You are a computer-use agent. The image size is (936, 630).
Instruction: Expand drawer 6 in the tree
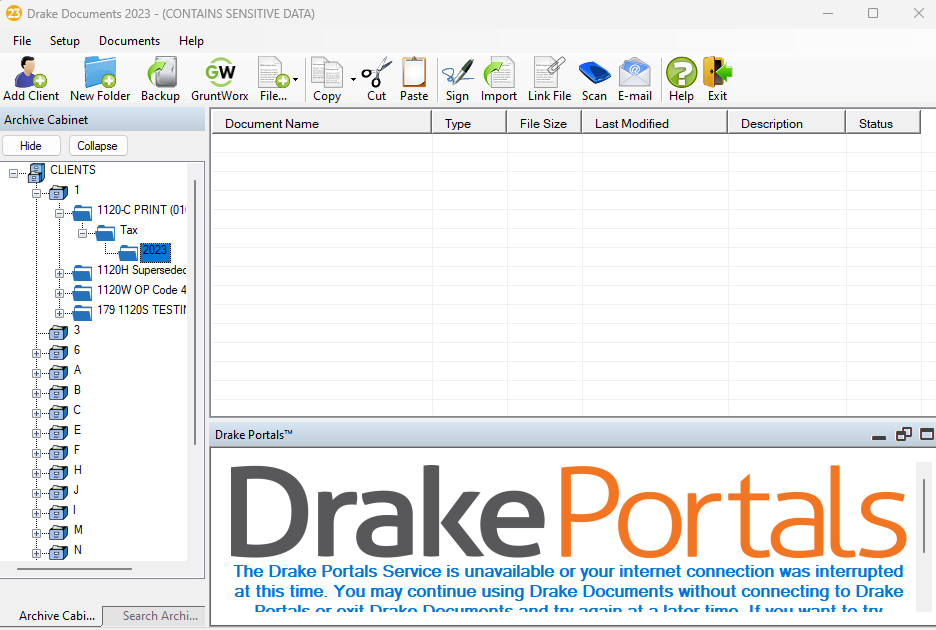pos(36,354)
